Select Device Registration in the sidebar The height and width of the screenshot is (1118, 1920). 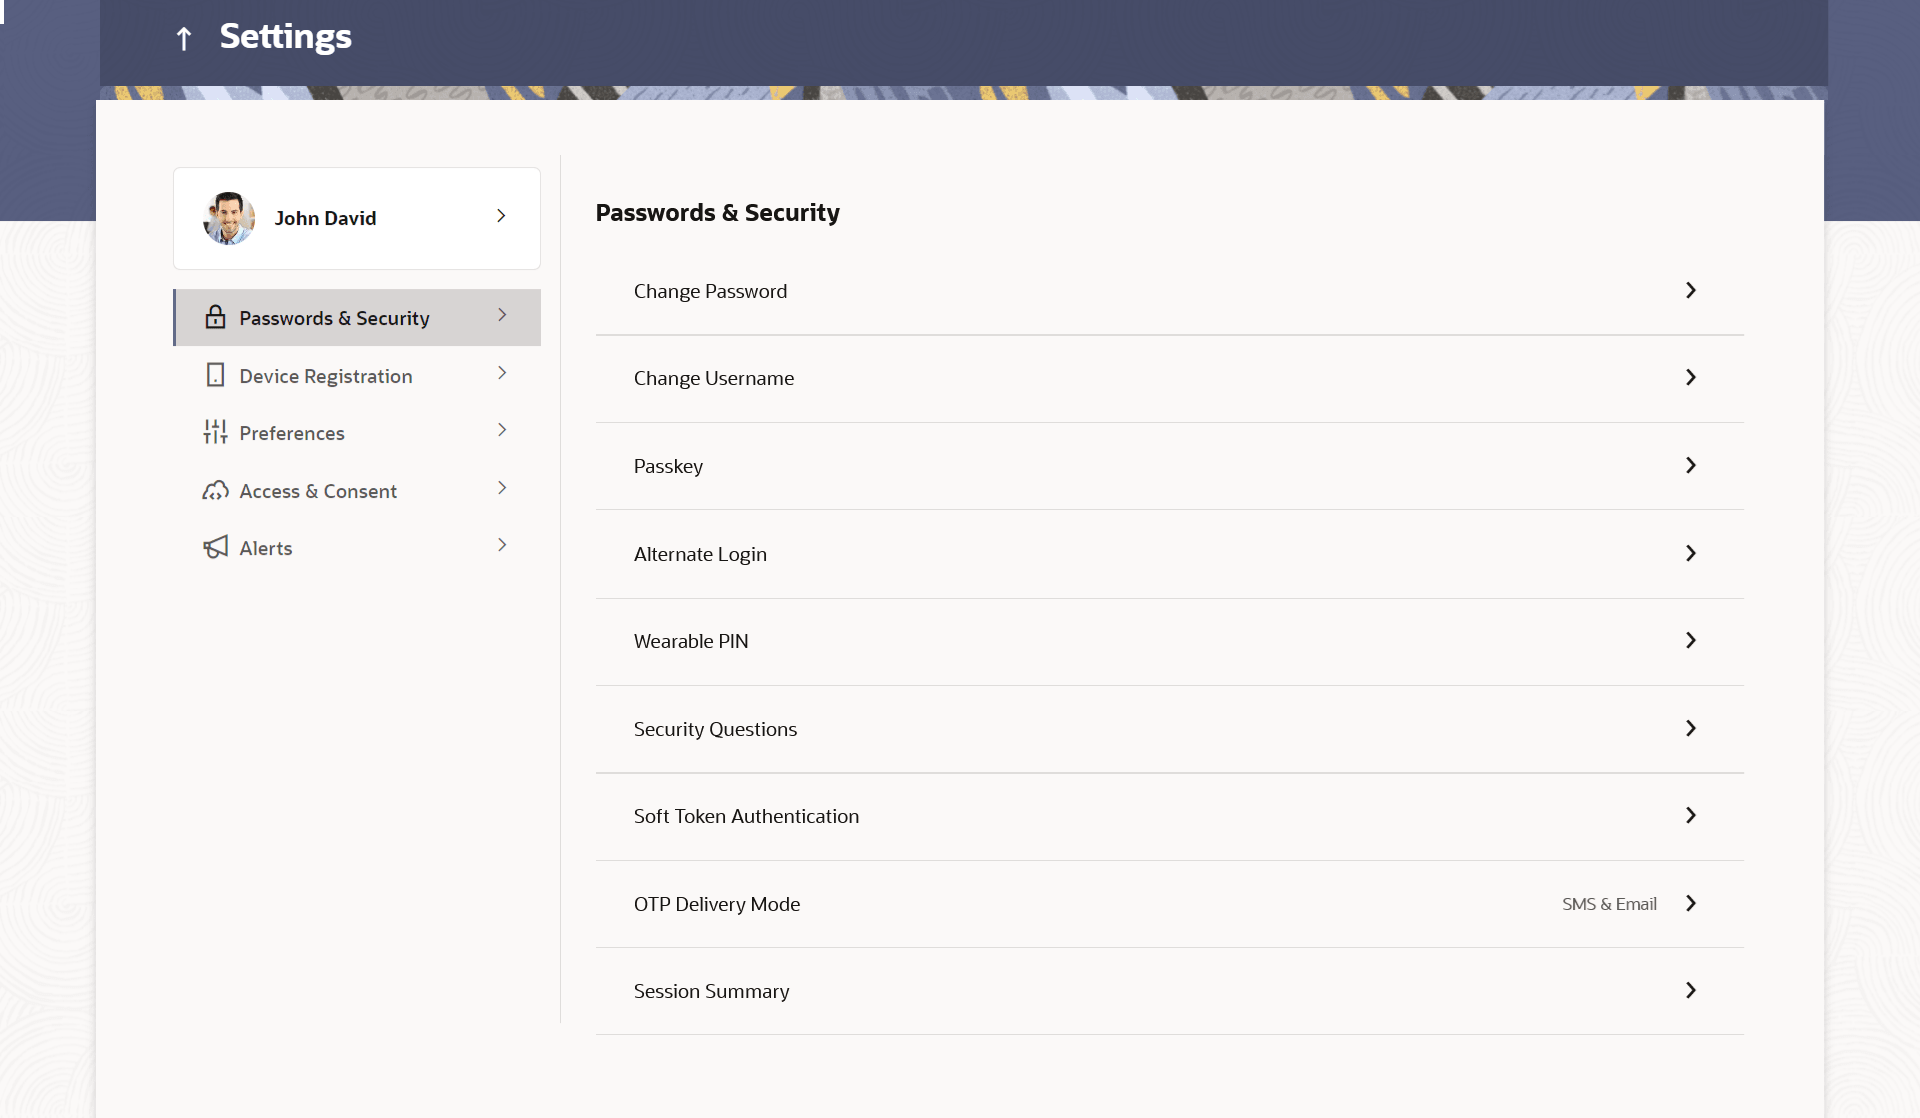point(326,376)
